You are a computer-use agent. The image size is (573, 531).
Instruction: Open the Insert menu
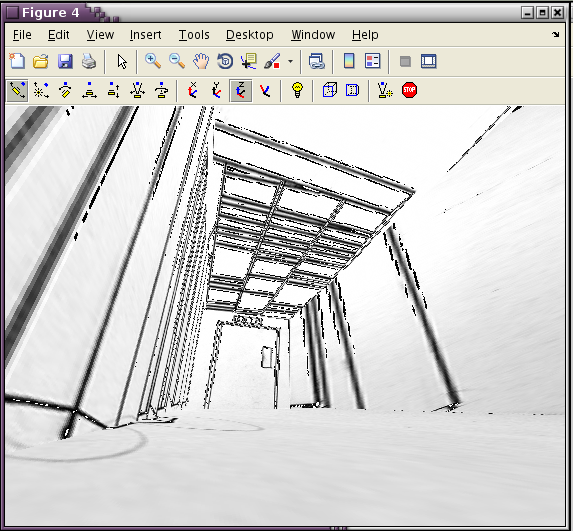pos(145,35)
